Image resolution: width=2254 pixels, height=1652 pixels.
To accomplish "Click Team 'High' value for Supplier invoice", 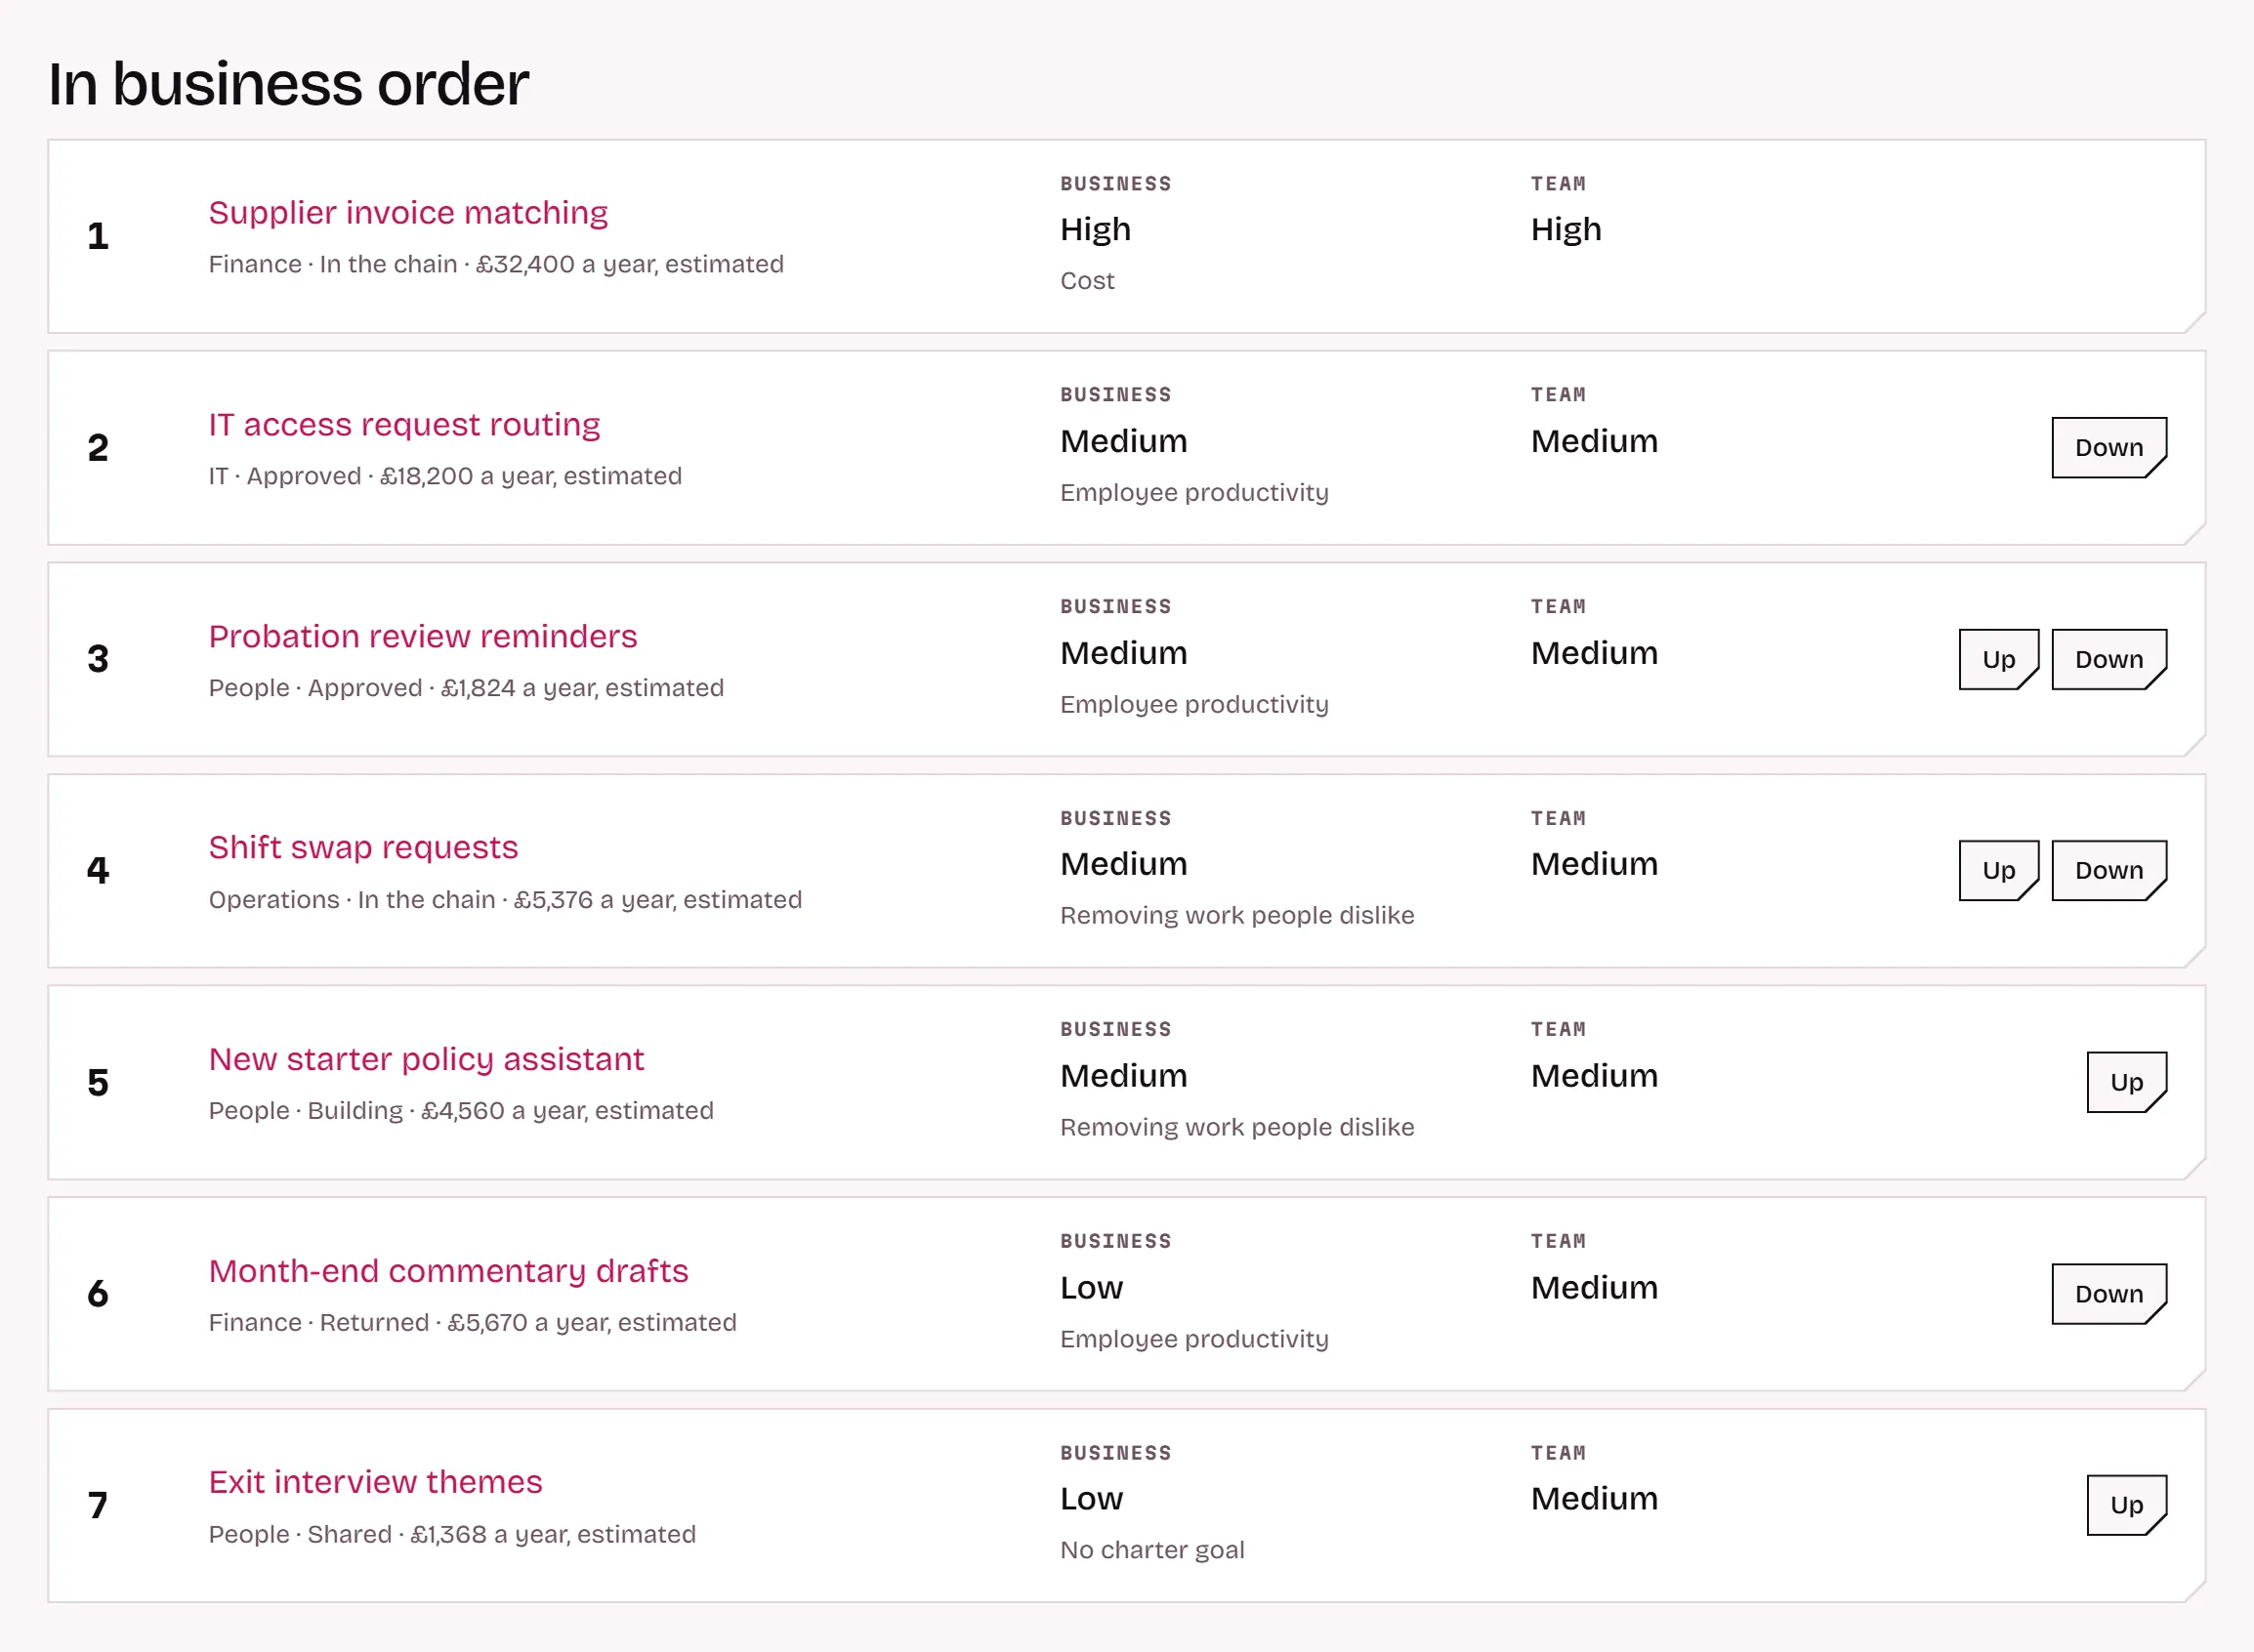I will 1565,230.
